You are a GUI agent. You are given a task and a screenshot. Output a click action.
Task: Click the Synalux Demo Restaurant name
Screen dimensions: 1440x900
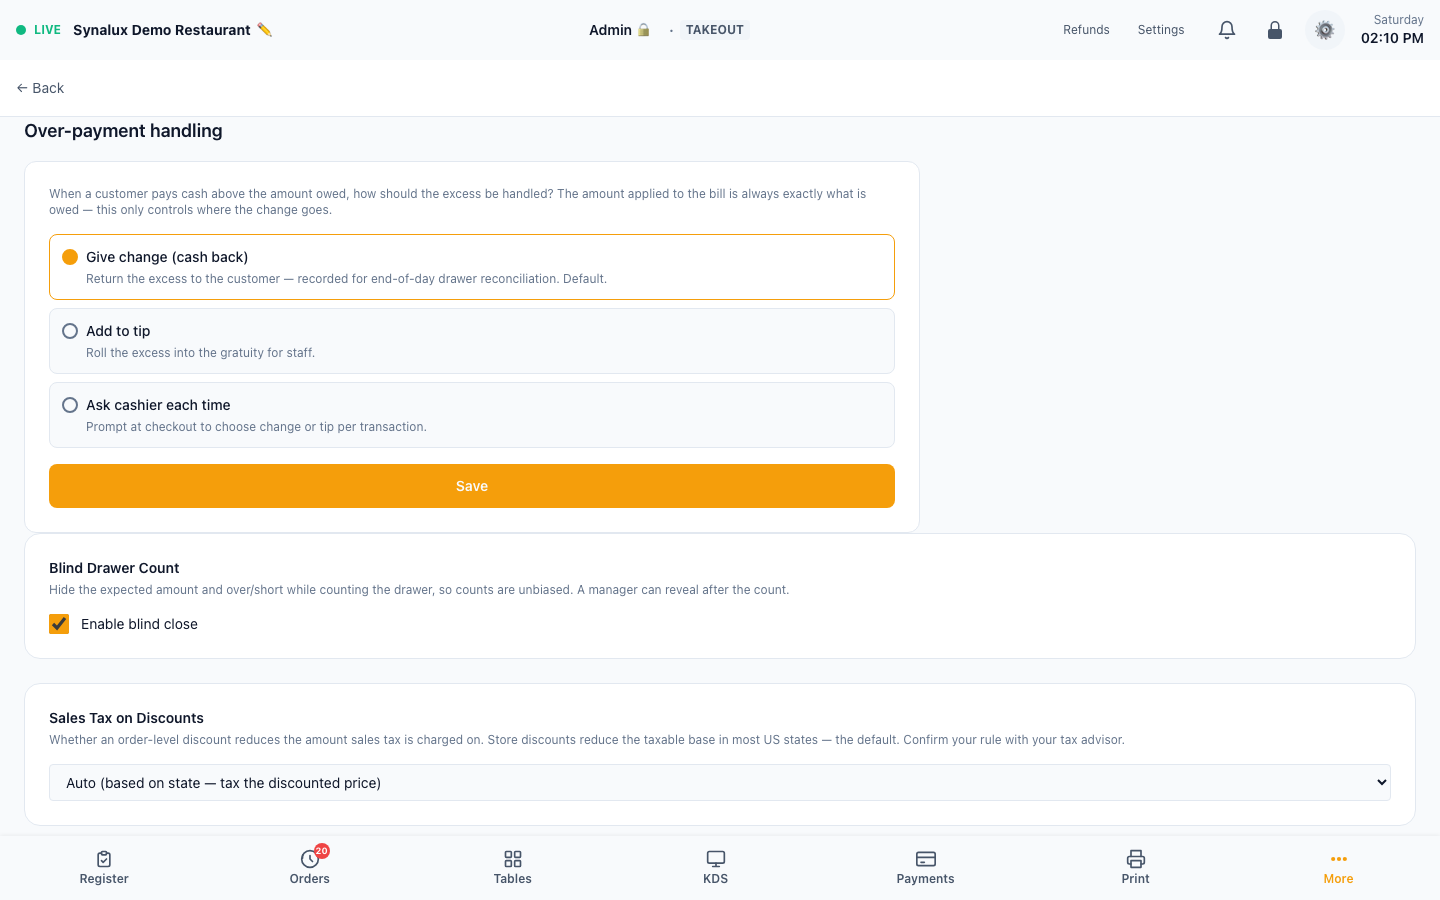tap(162, 30)
